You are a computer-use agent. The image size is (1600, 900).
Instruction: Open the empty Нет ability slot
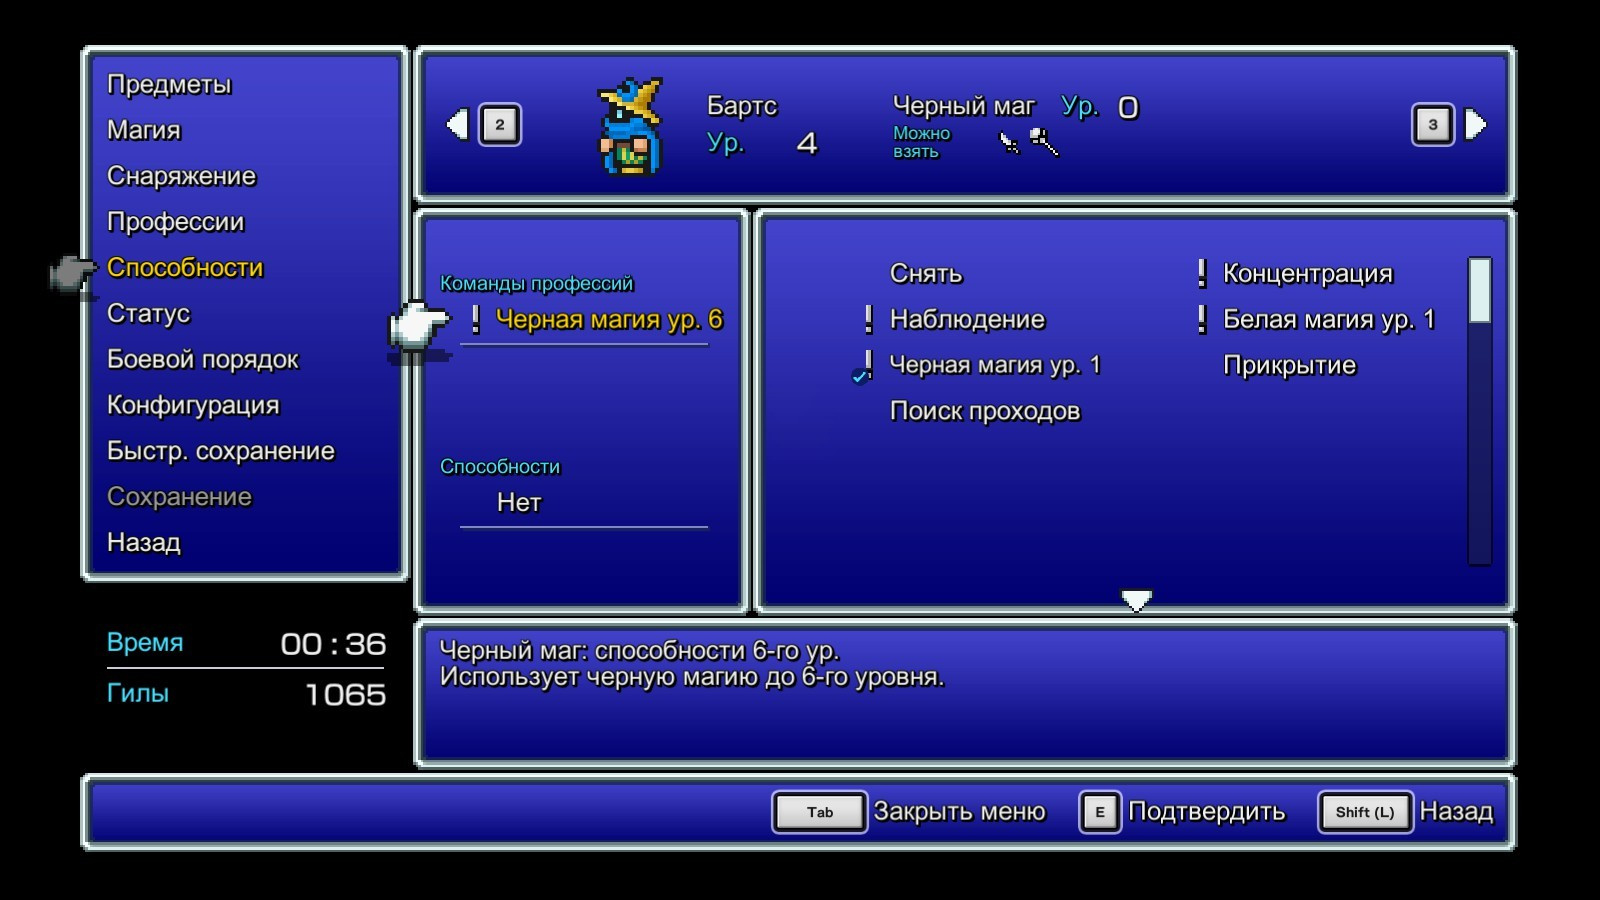point(519,503)
